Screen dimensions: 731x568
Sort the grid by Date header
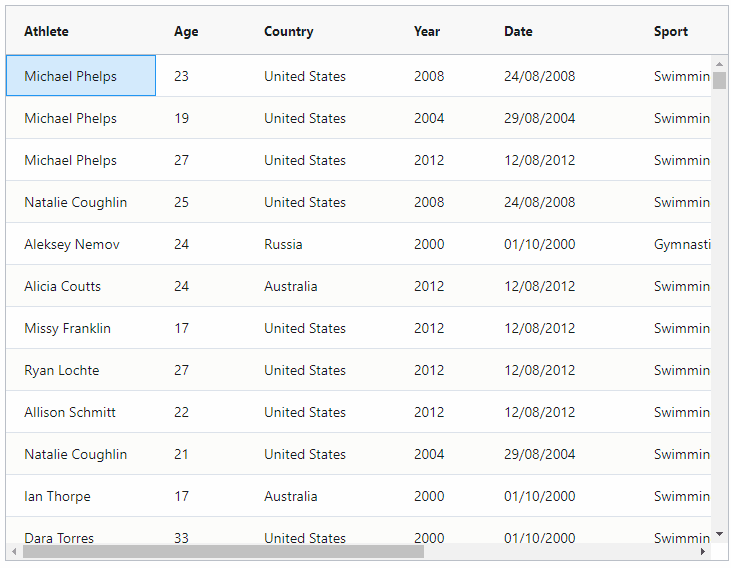518,31
